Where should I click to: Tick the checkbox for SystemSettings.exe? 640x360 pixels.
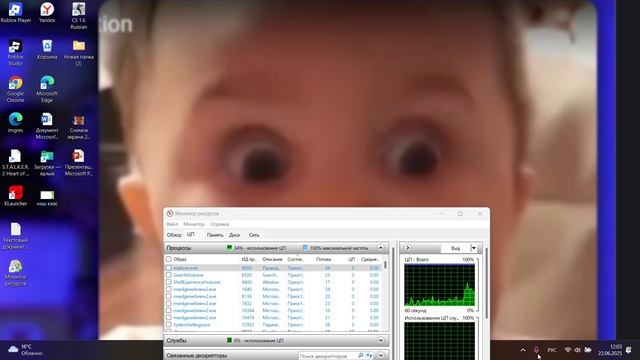(x=169, y=325)
